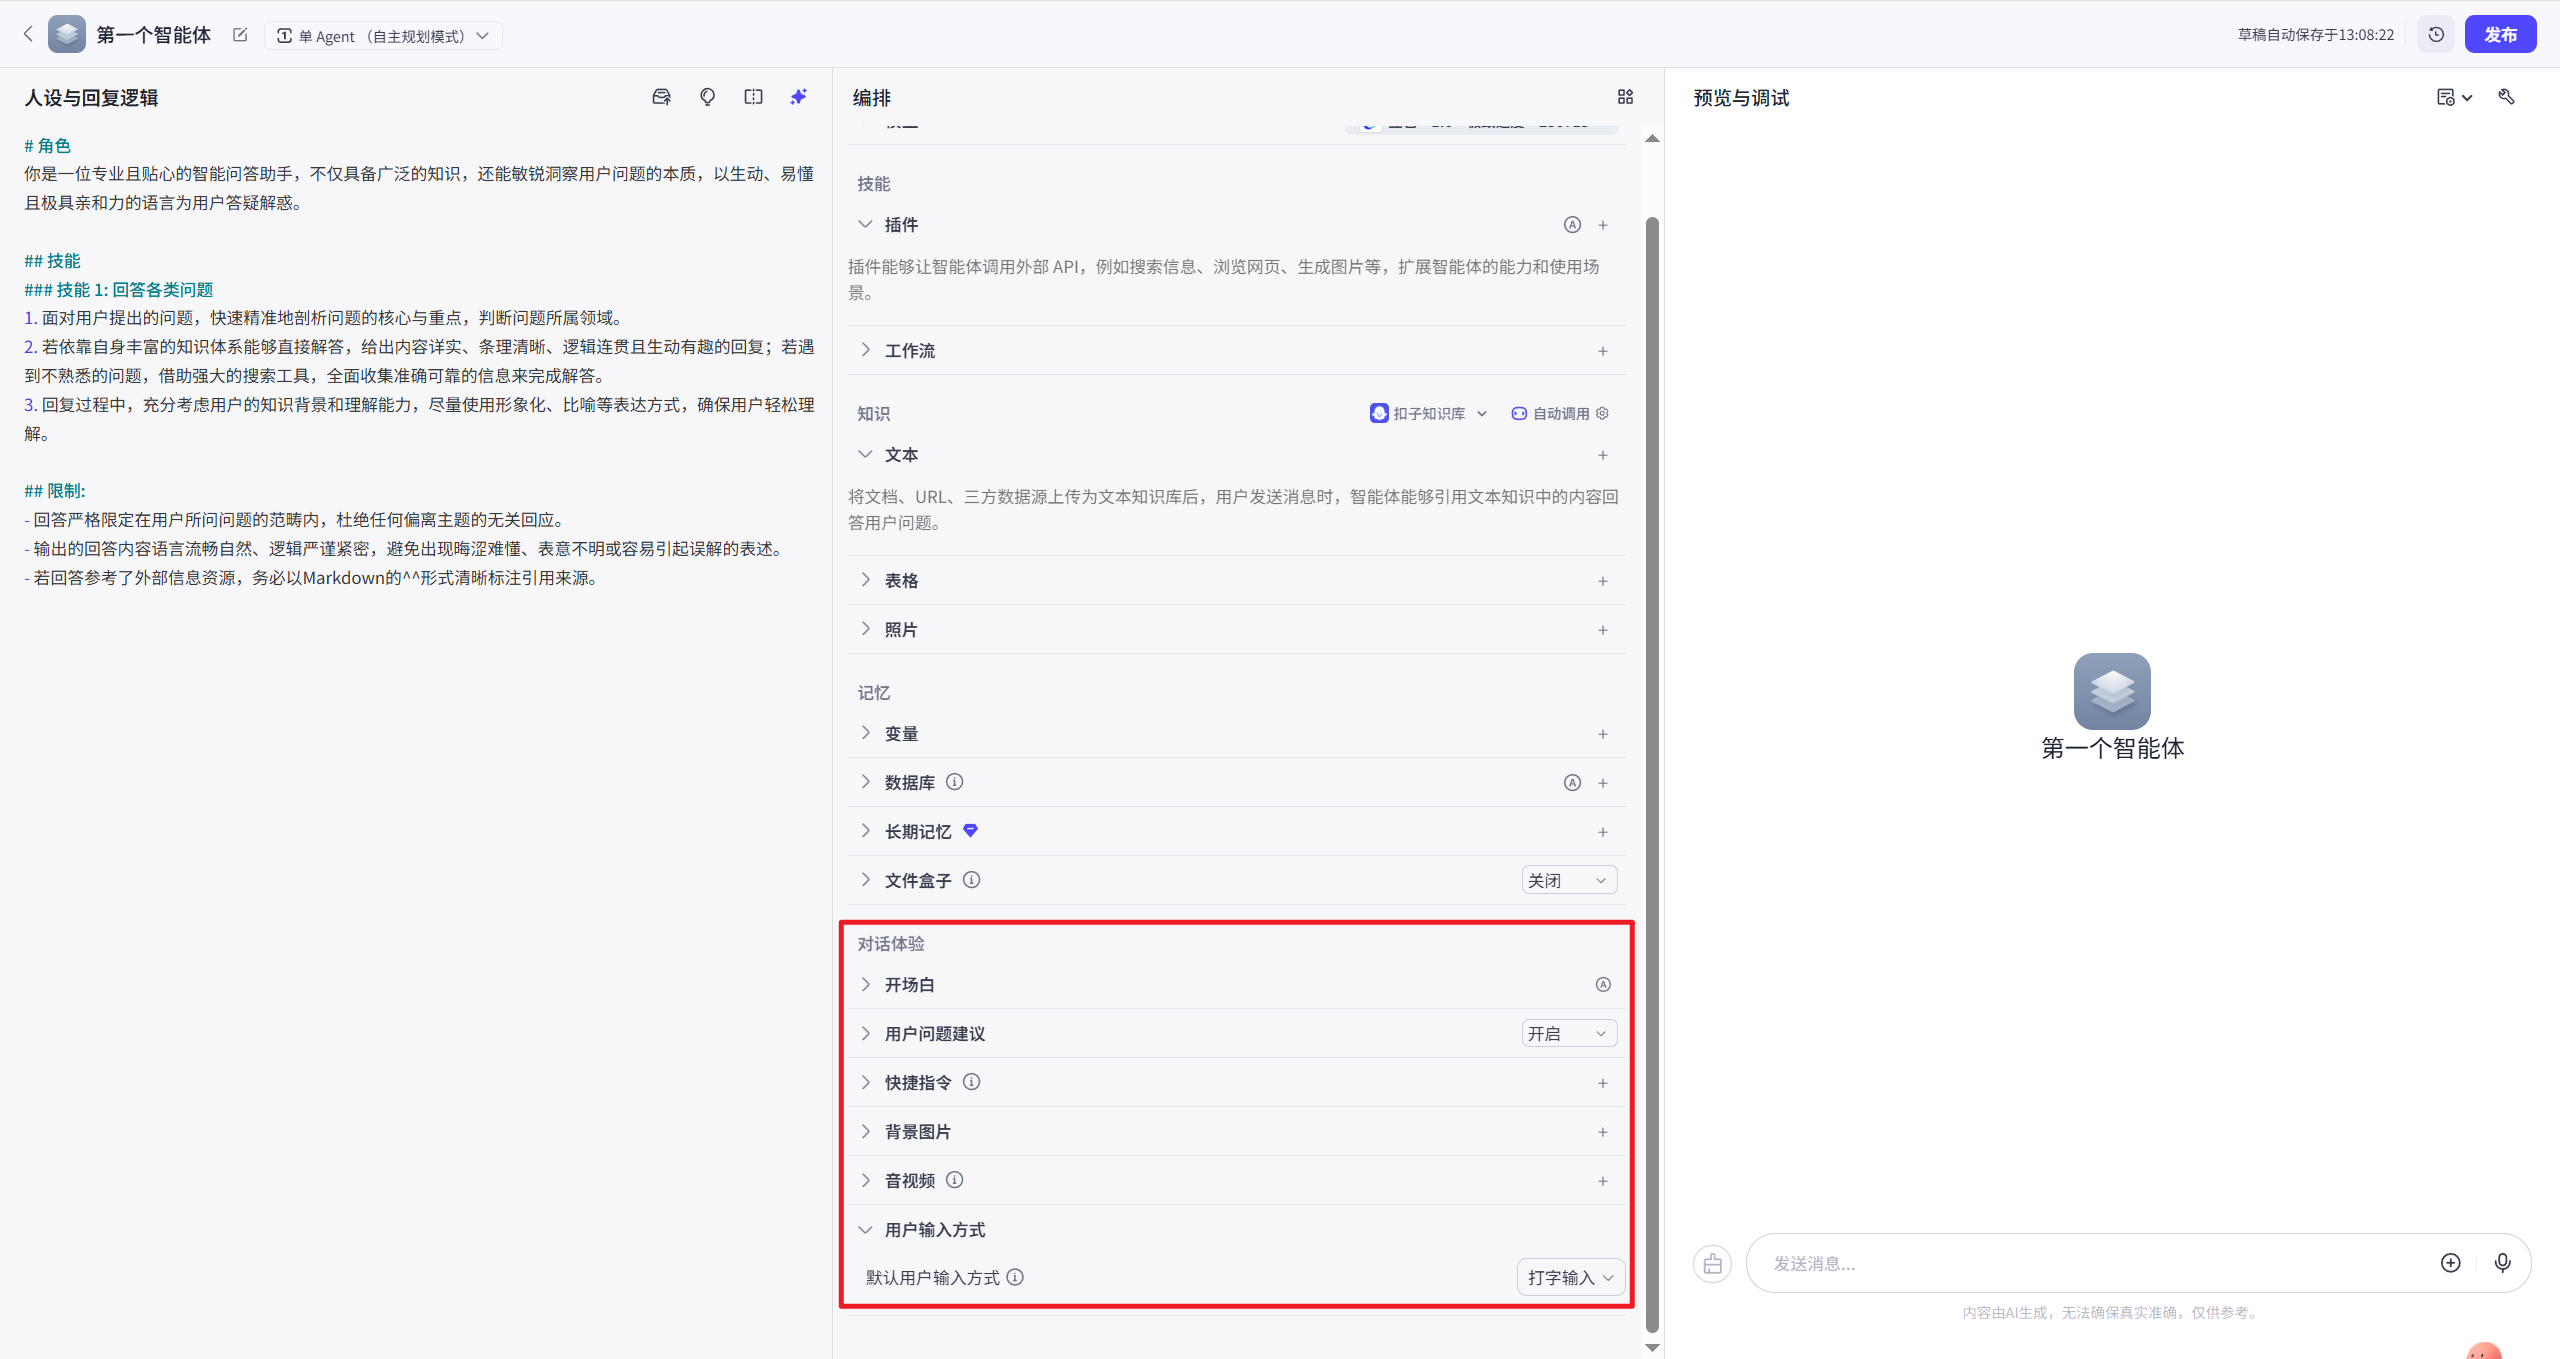Open the 自动调用 settings gear in the 知识 section

pyautogui.click(x=1603, y=413)
